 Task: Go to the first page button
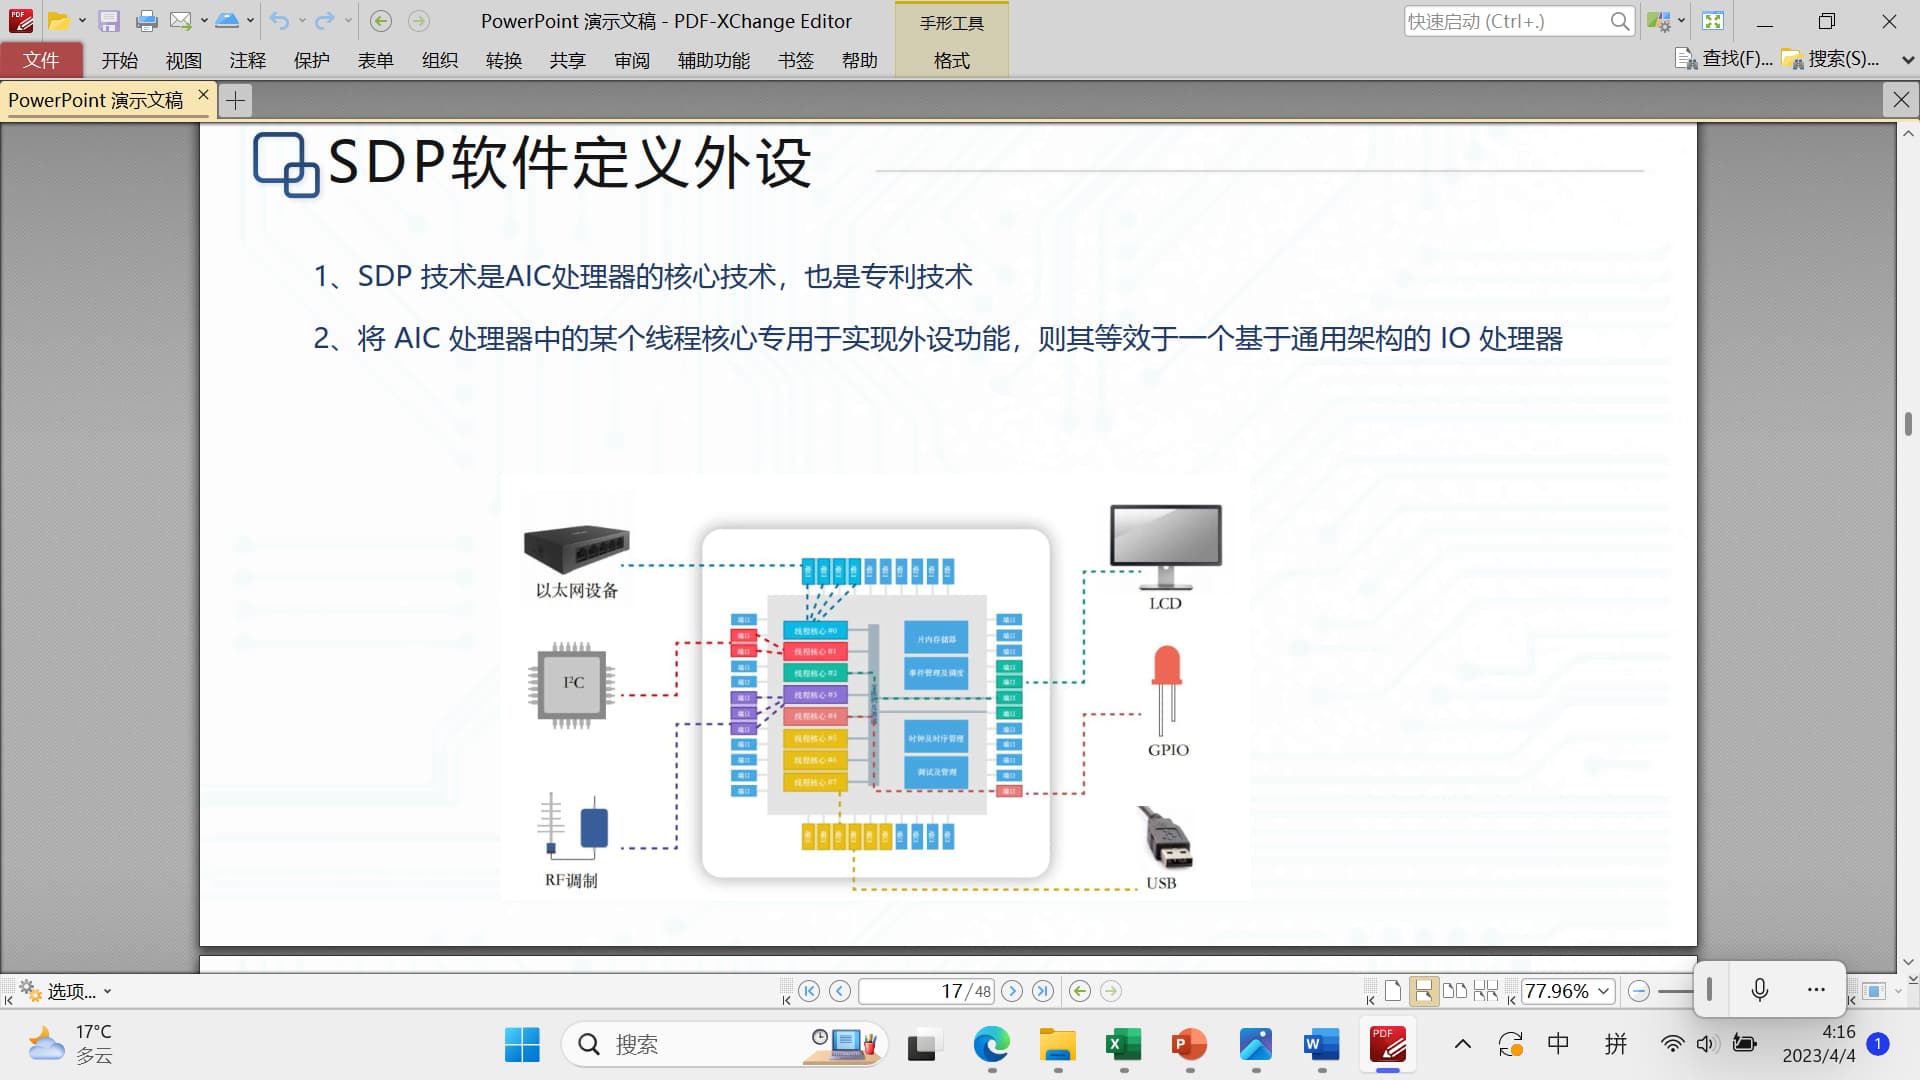point(809,991)
